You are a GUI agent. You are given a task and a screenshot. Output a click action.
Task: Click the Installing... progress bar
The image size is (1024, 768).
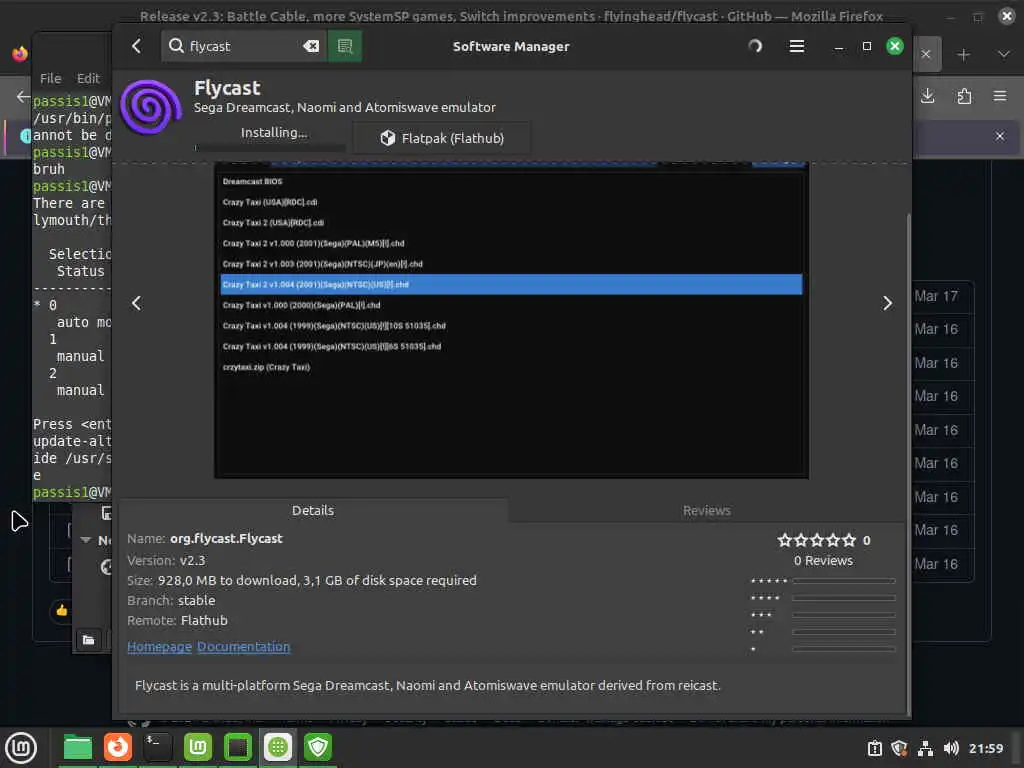pos(270,148)
